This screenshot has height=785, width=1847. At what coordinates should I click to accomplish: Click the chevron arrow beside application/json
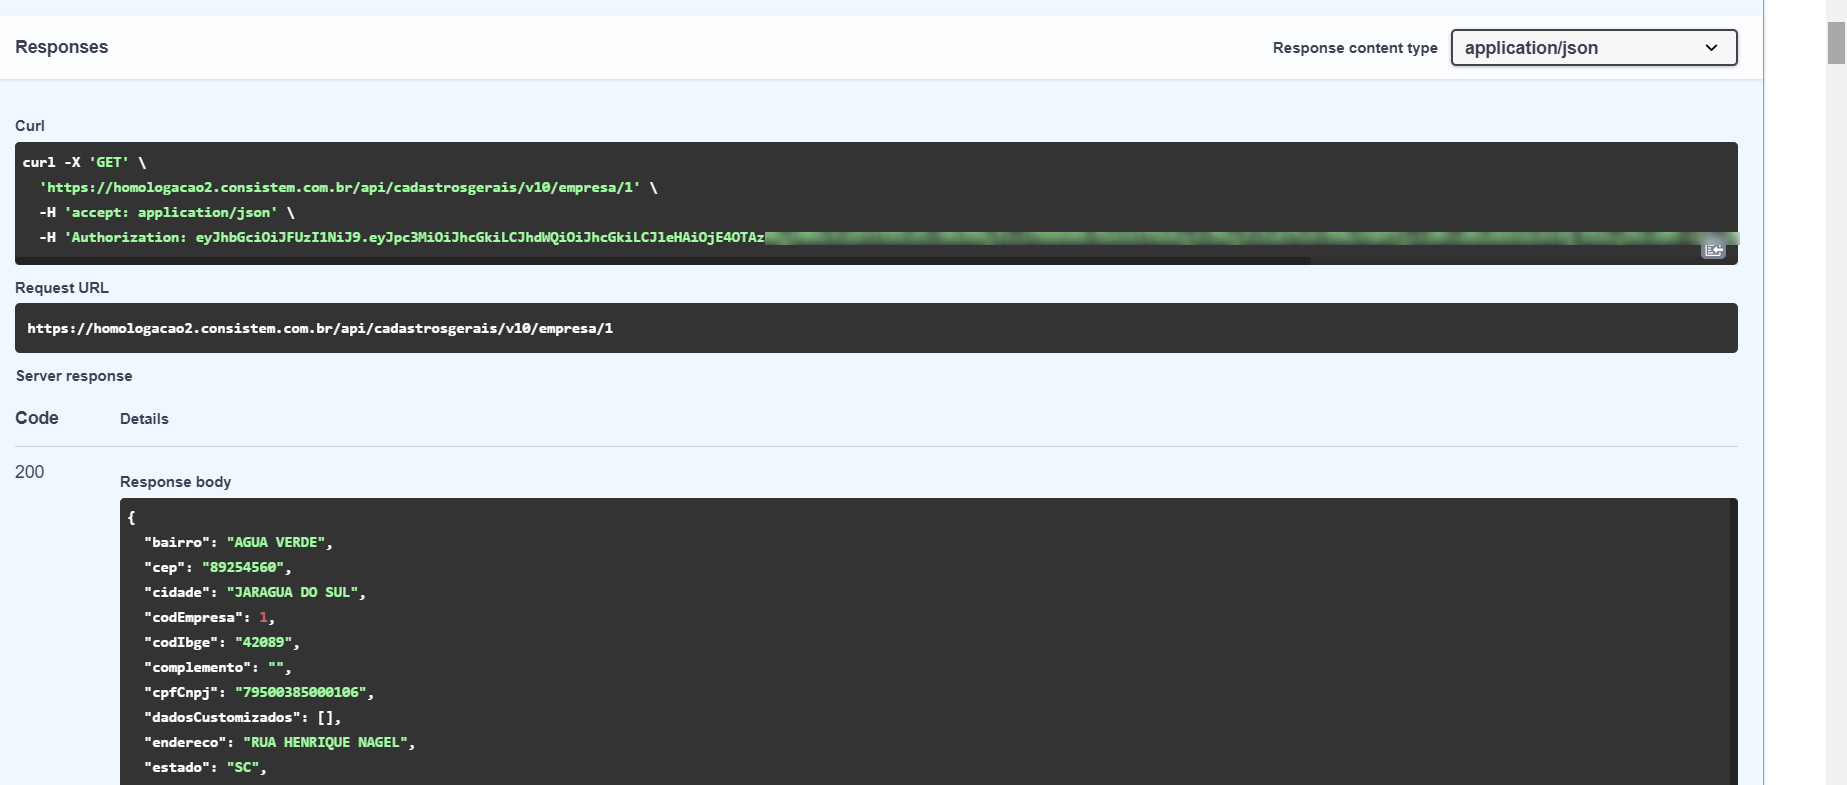click(x=1711, y=48)
